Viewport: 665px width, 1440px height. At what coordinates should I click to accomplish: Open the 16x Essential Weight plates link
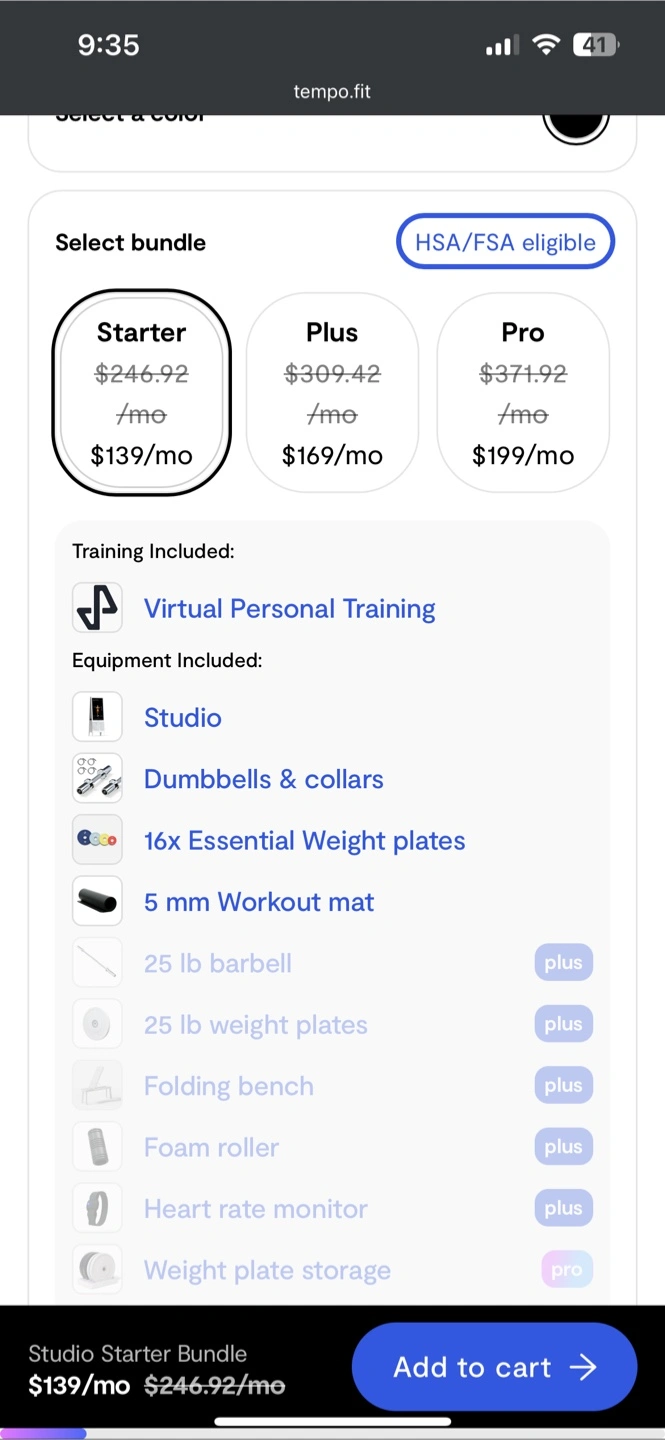click(x=304, y=841)
